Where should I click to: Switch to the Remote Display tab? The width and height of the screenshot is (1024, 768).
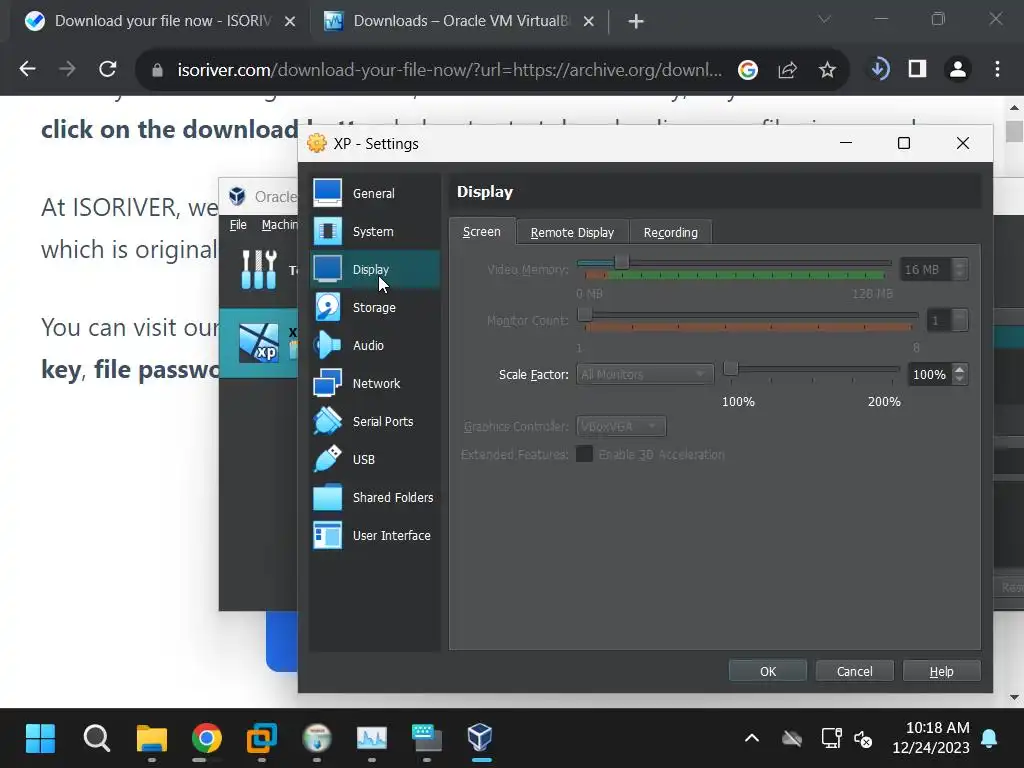tap(572, 232)
